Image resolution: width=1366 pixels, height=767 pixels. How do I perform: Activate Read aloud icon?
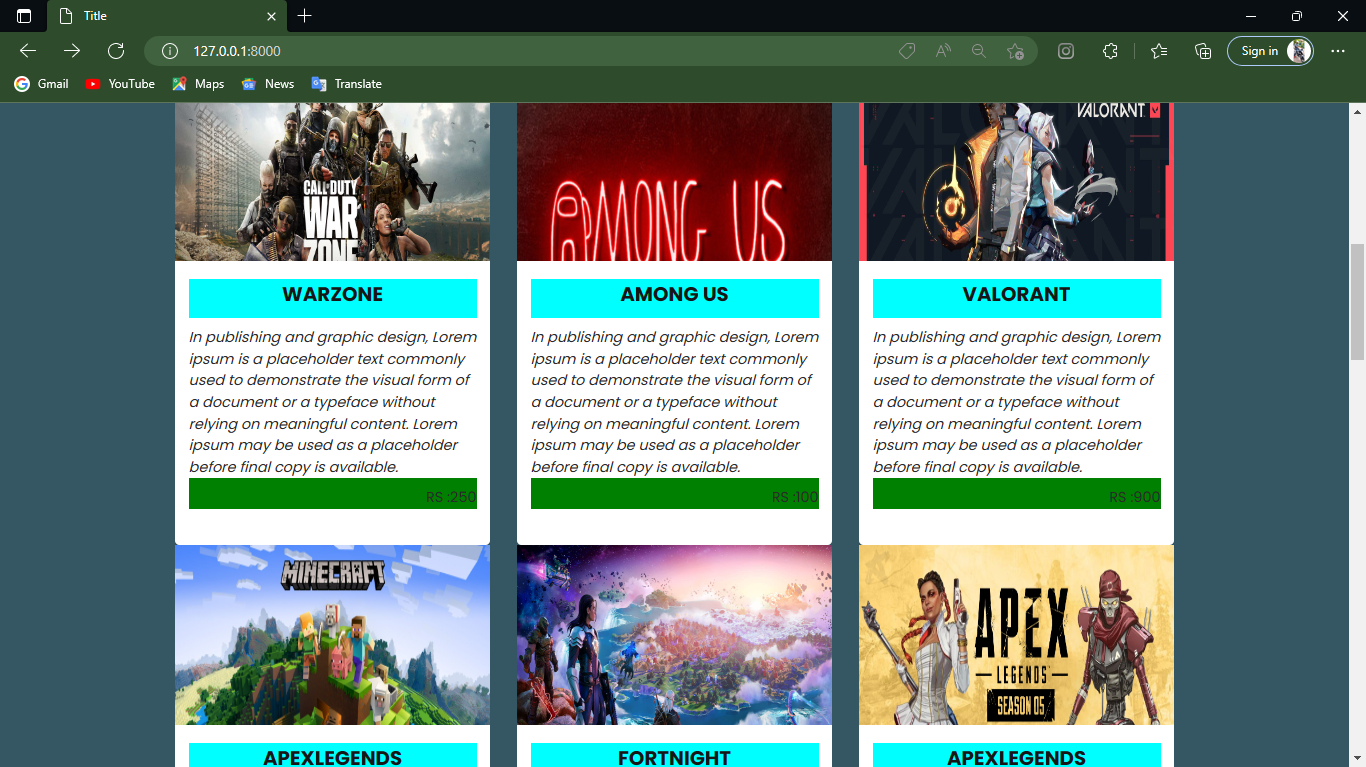(943, 51)
